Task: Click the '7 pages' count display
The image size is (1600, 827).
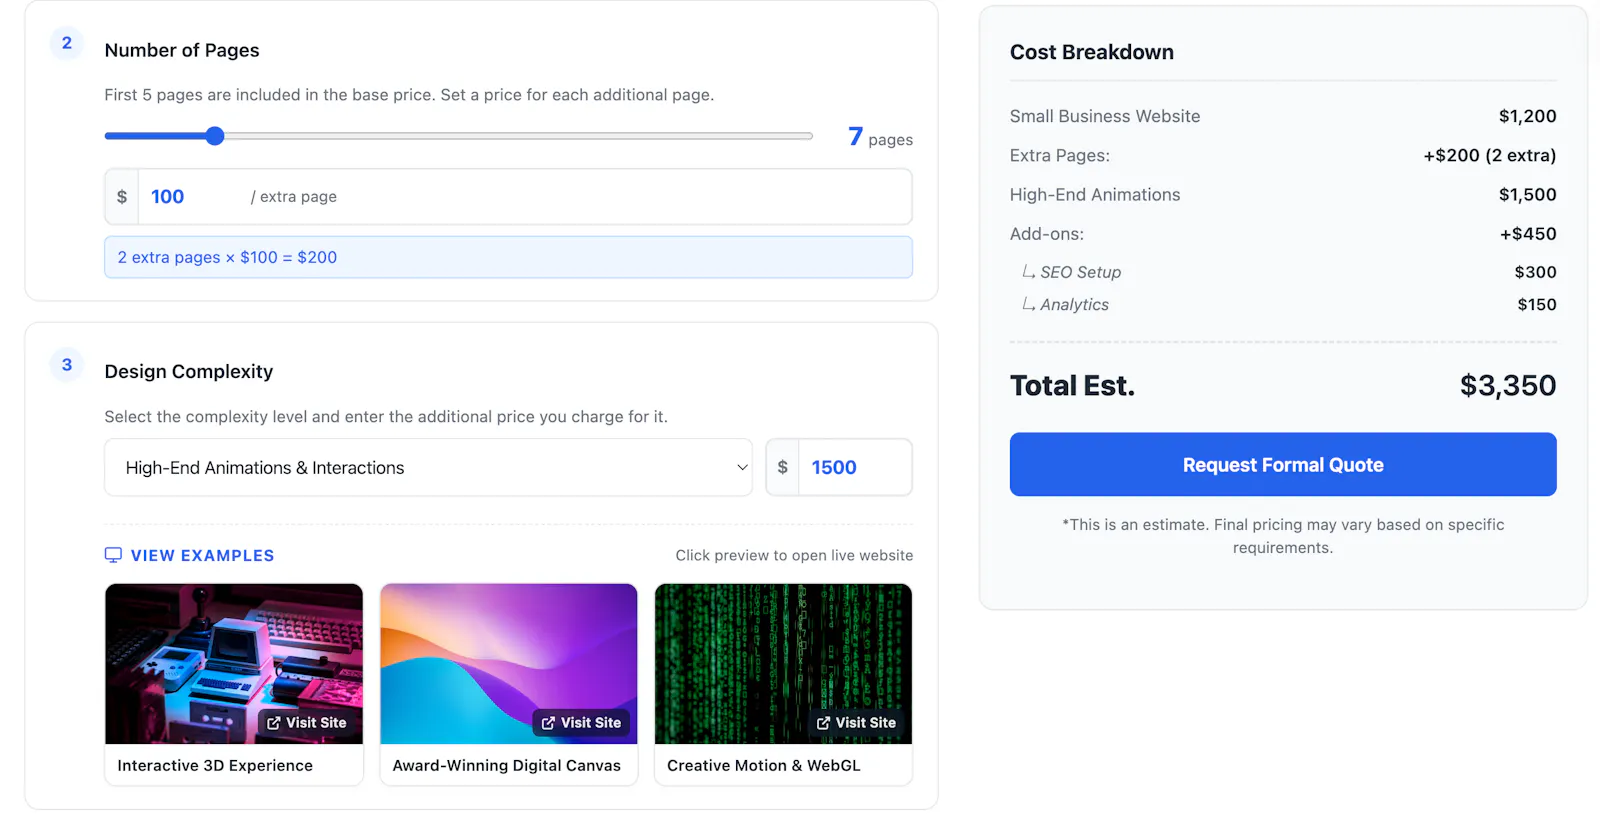Action: pos(880,137)
